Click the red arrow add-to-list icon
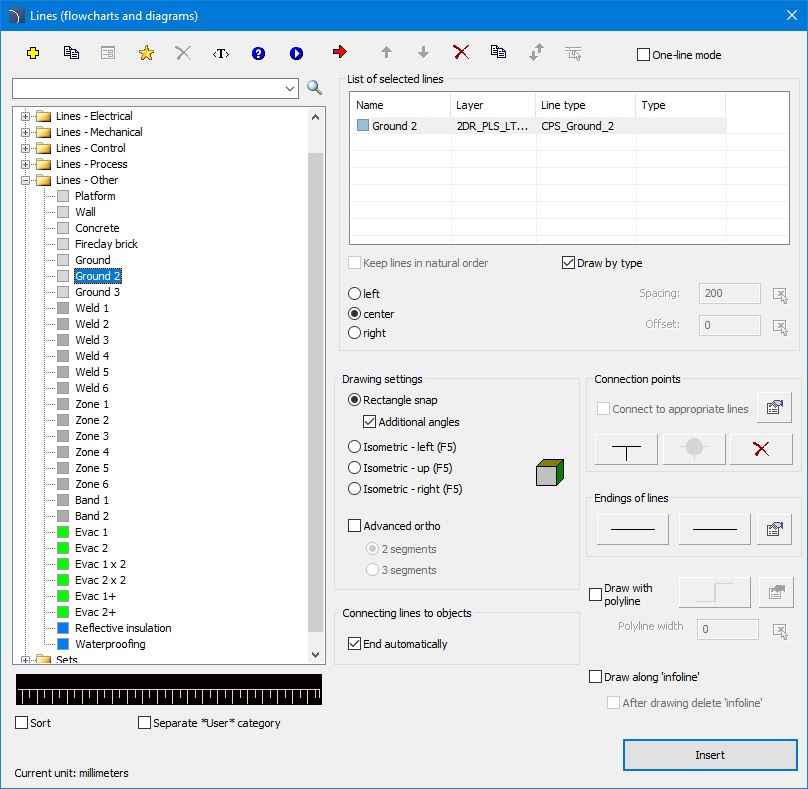 [339, 52]
